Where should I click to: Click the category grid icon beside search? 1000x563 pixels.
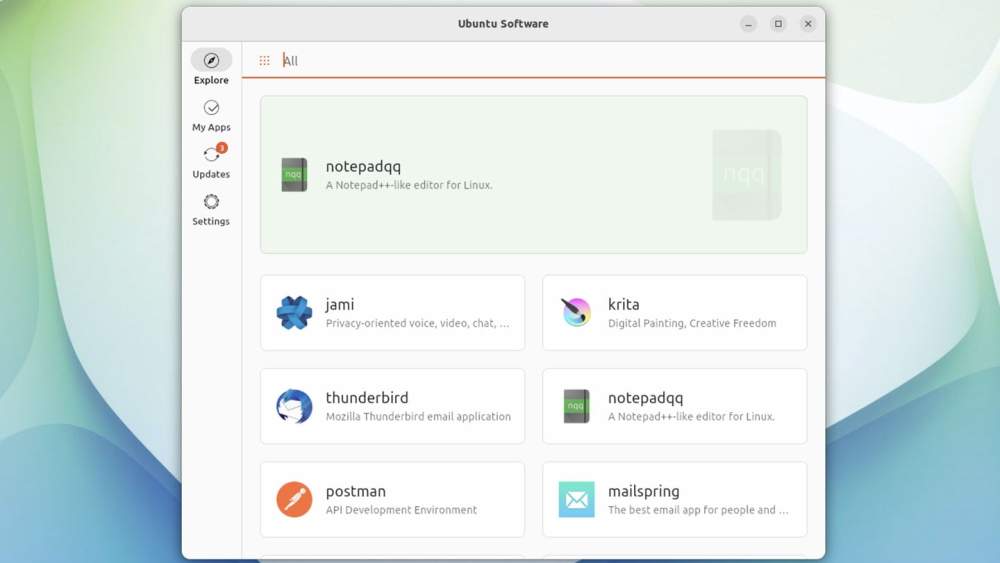pyautogui.click(x=265, y=61)
